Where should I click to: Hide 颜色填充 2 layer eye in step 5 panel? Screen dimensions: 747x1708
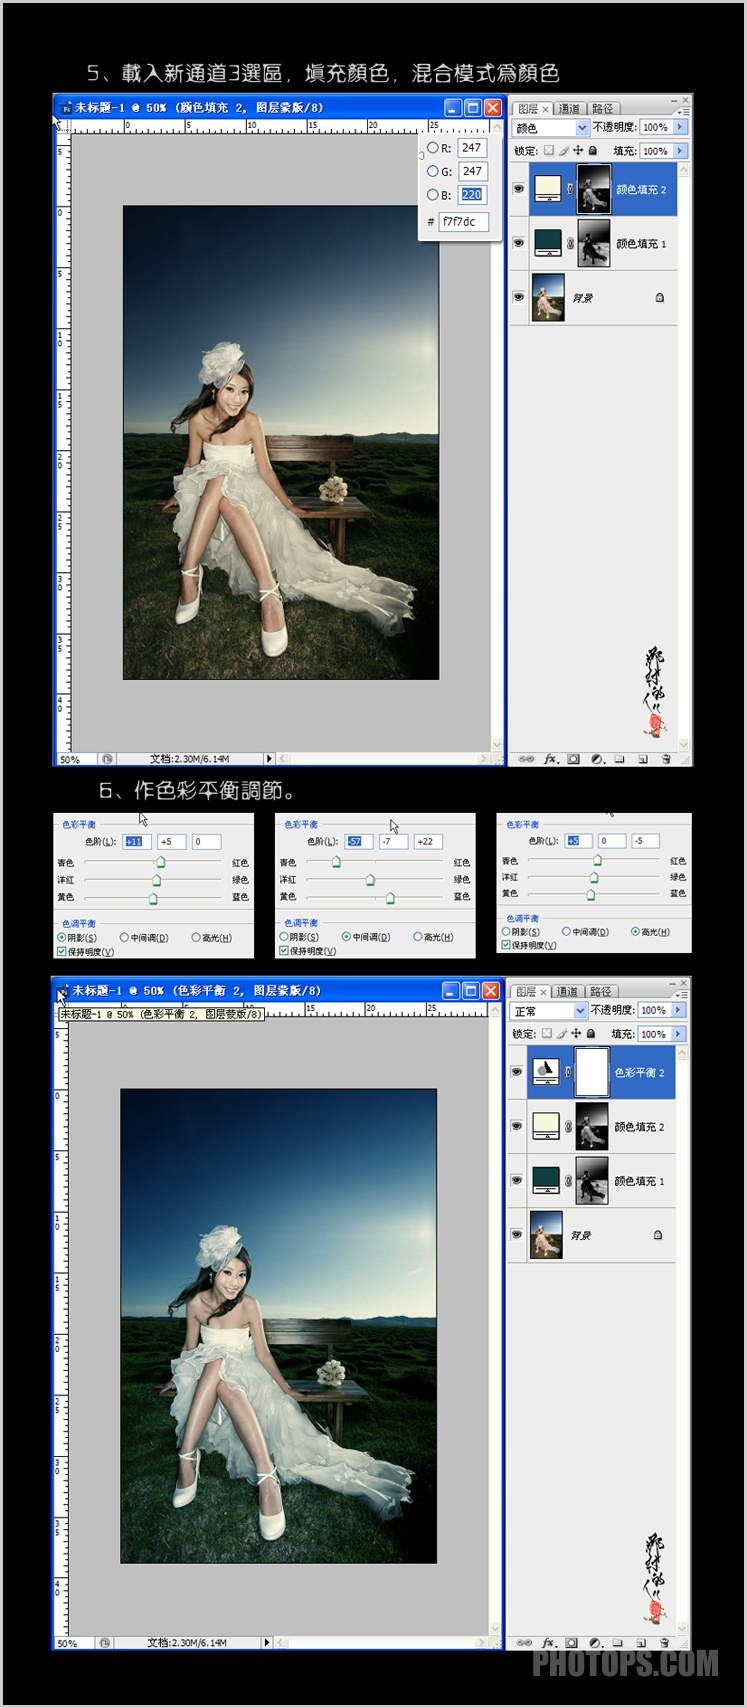click(518, 189)
